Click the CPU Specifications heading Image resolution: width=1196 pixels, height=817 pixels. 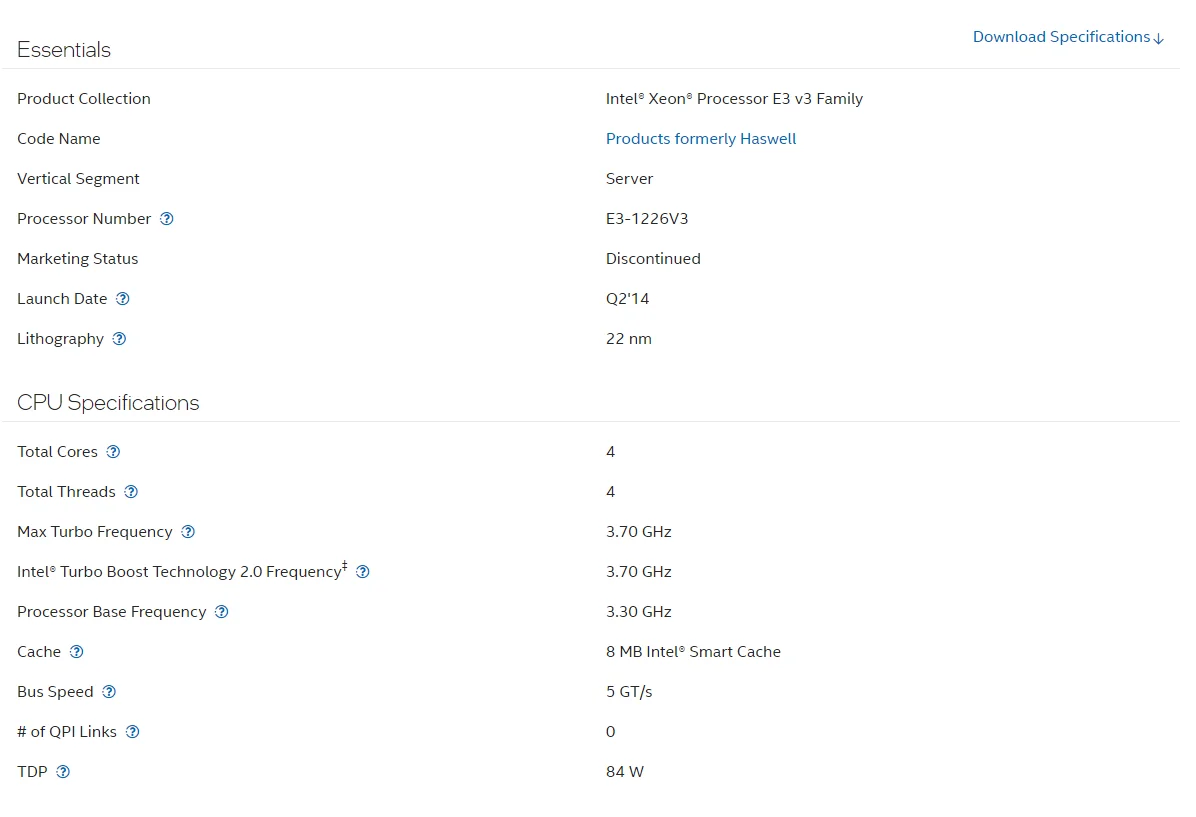pyautogui.click(x=108, y=403)
